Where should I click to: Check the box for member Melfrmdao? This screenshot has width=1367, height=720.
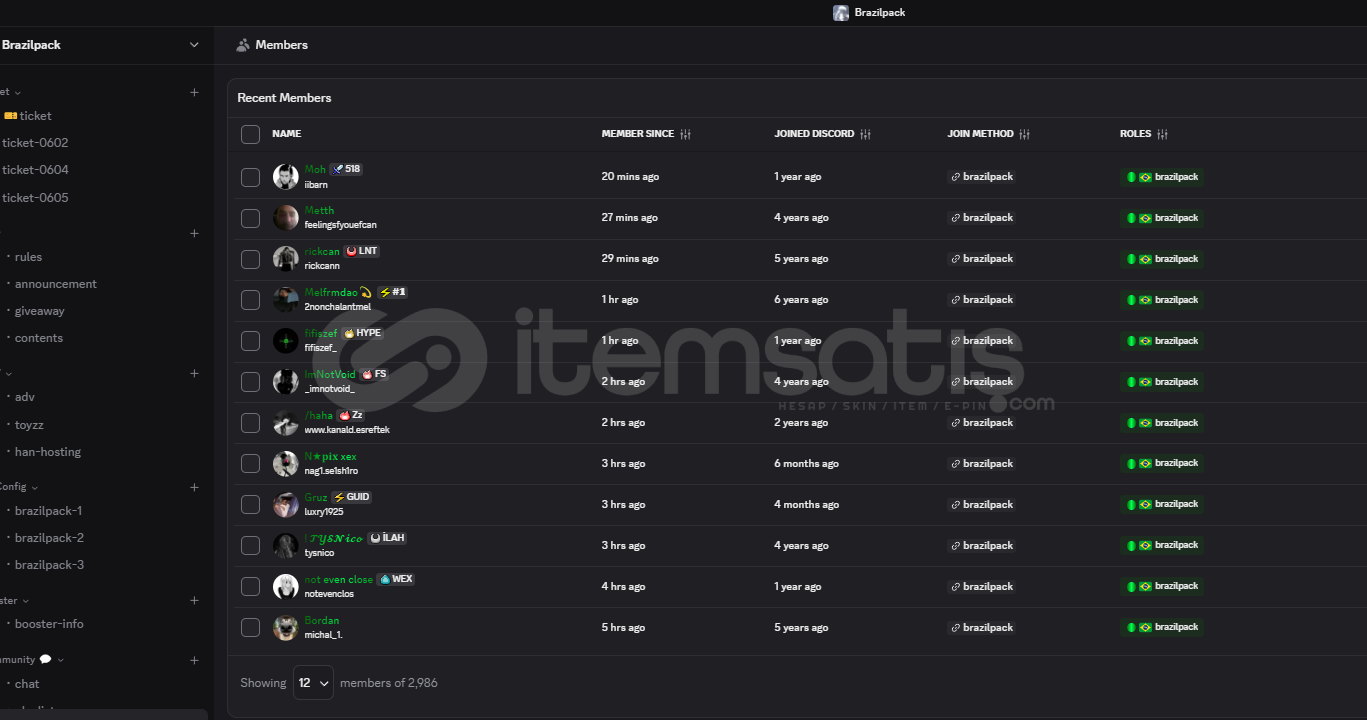pyautogui.click(x=250, y=300)
